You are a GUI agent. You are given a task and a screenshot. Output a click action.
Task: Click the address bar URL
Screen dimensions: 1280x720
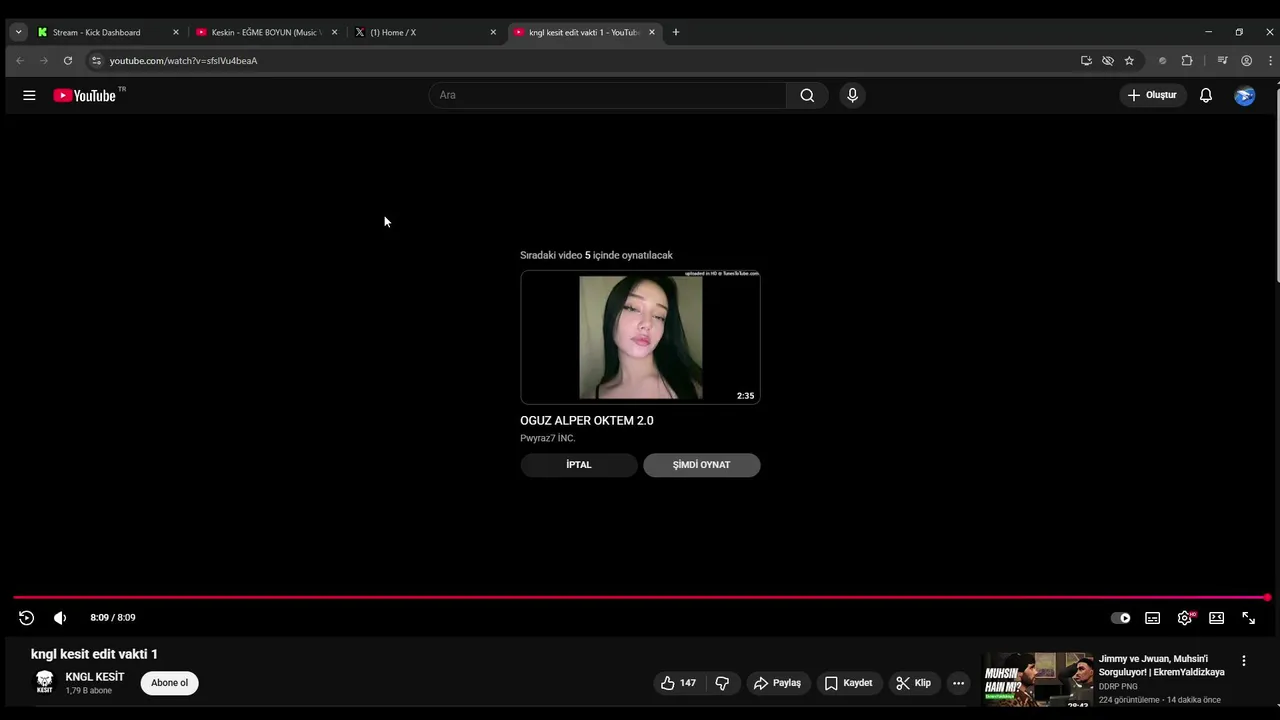[x=183, y=61]
